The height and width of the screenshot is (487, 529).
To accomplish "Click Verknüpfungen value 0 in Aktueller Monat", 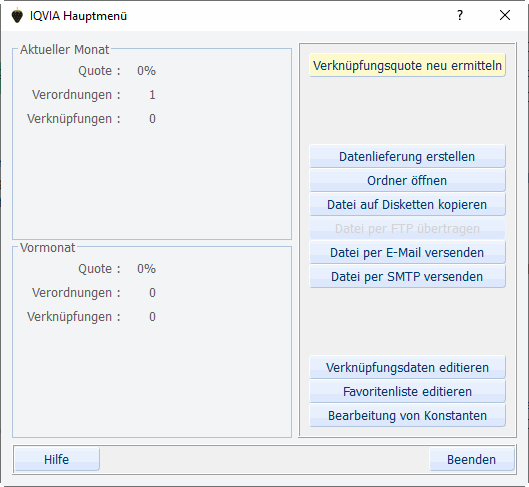I will [x=152, y=119].
